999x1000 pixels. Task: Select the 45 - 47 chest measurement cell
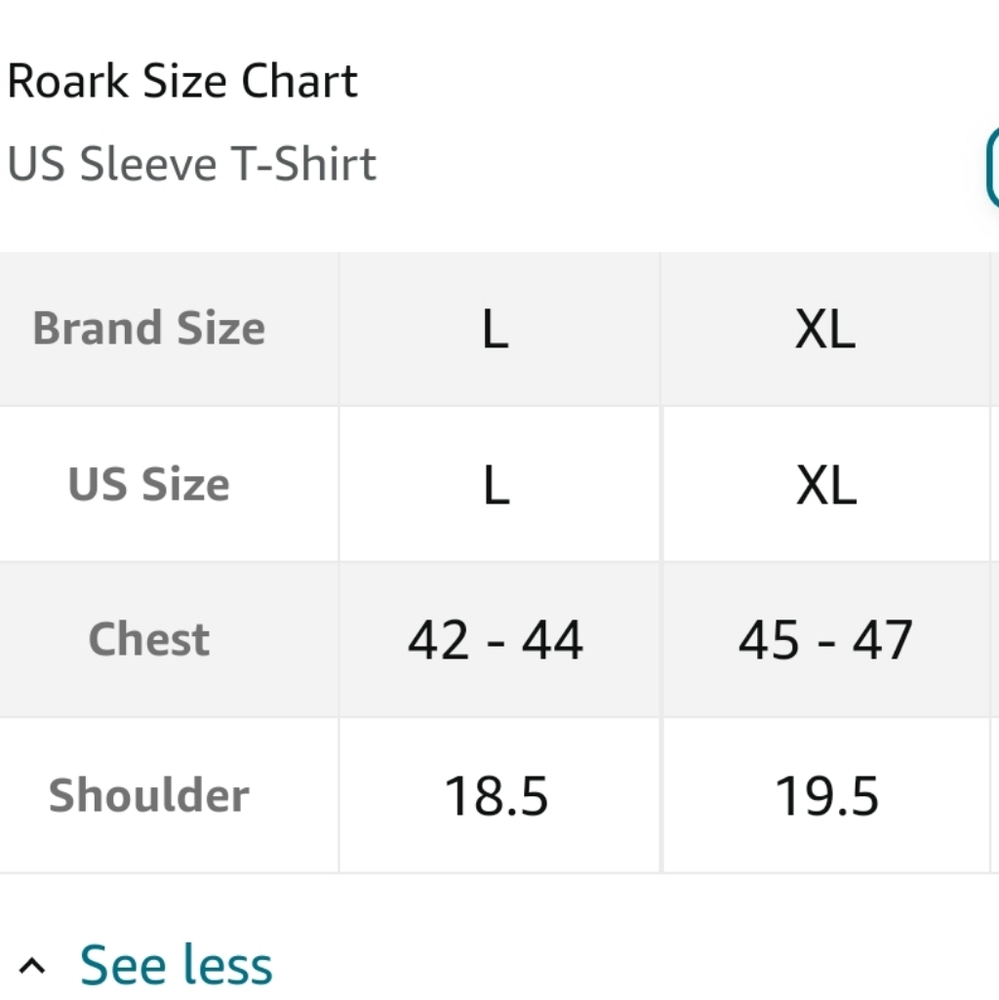(825, 640)
